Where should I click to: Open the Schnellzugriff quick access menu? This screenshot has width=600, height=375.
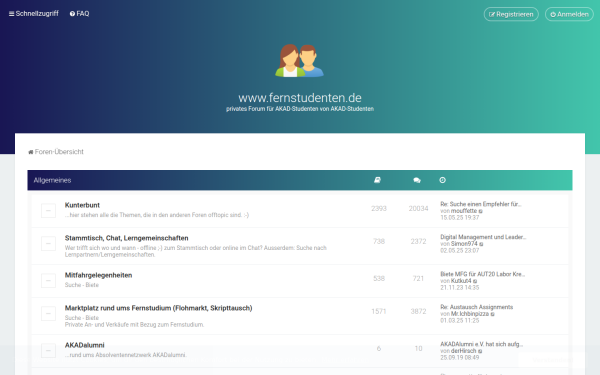34,13
